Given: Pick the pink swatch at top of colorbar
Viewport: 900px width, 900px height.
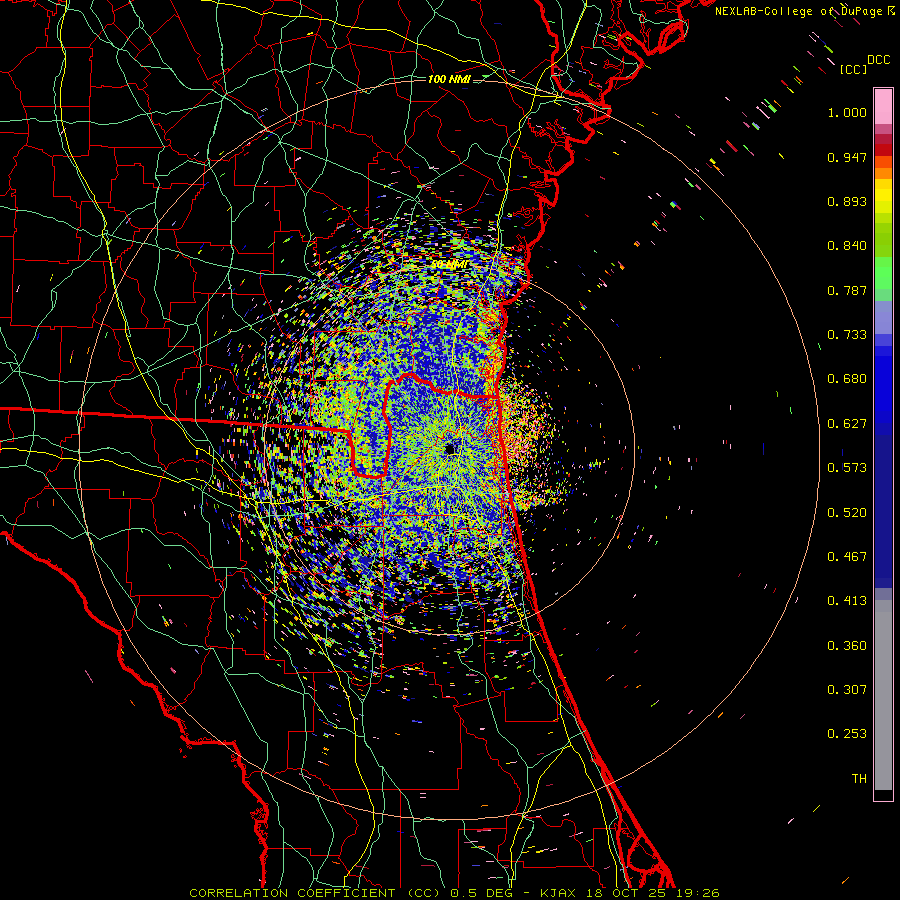Looking at the screenshot, I should [883, 106].
